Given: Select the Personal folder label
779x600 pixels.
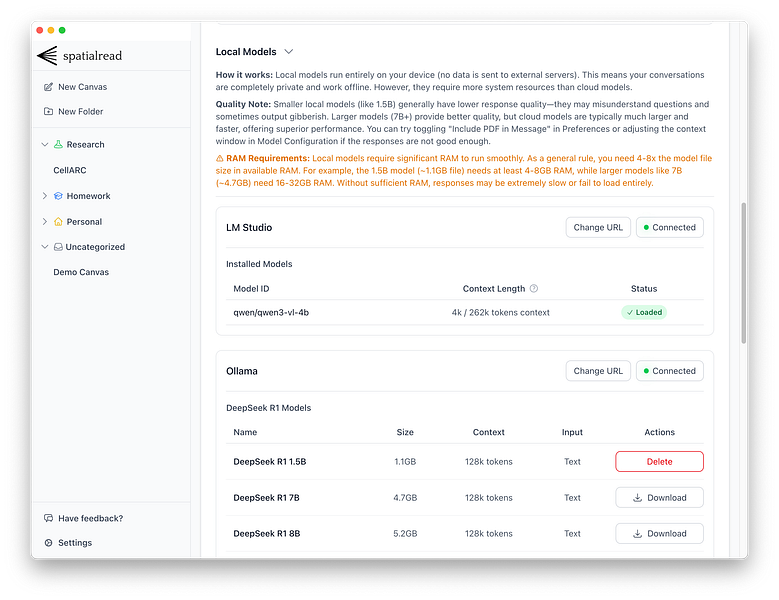Looking at the screenshot, I should [x=84, y=222].
